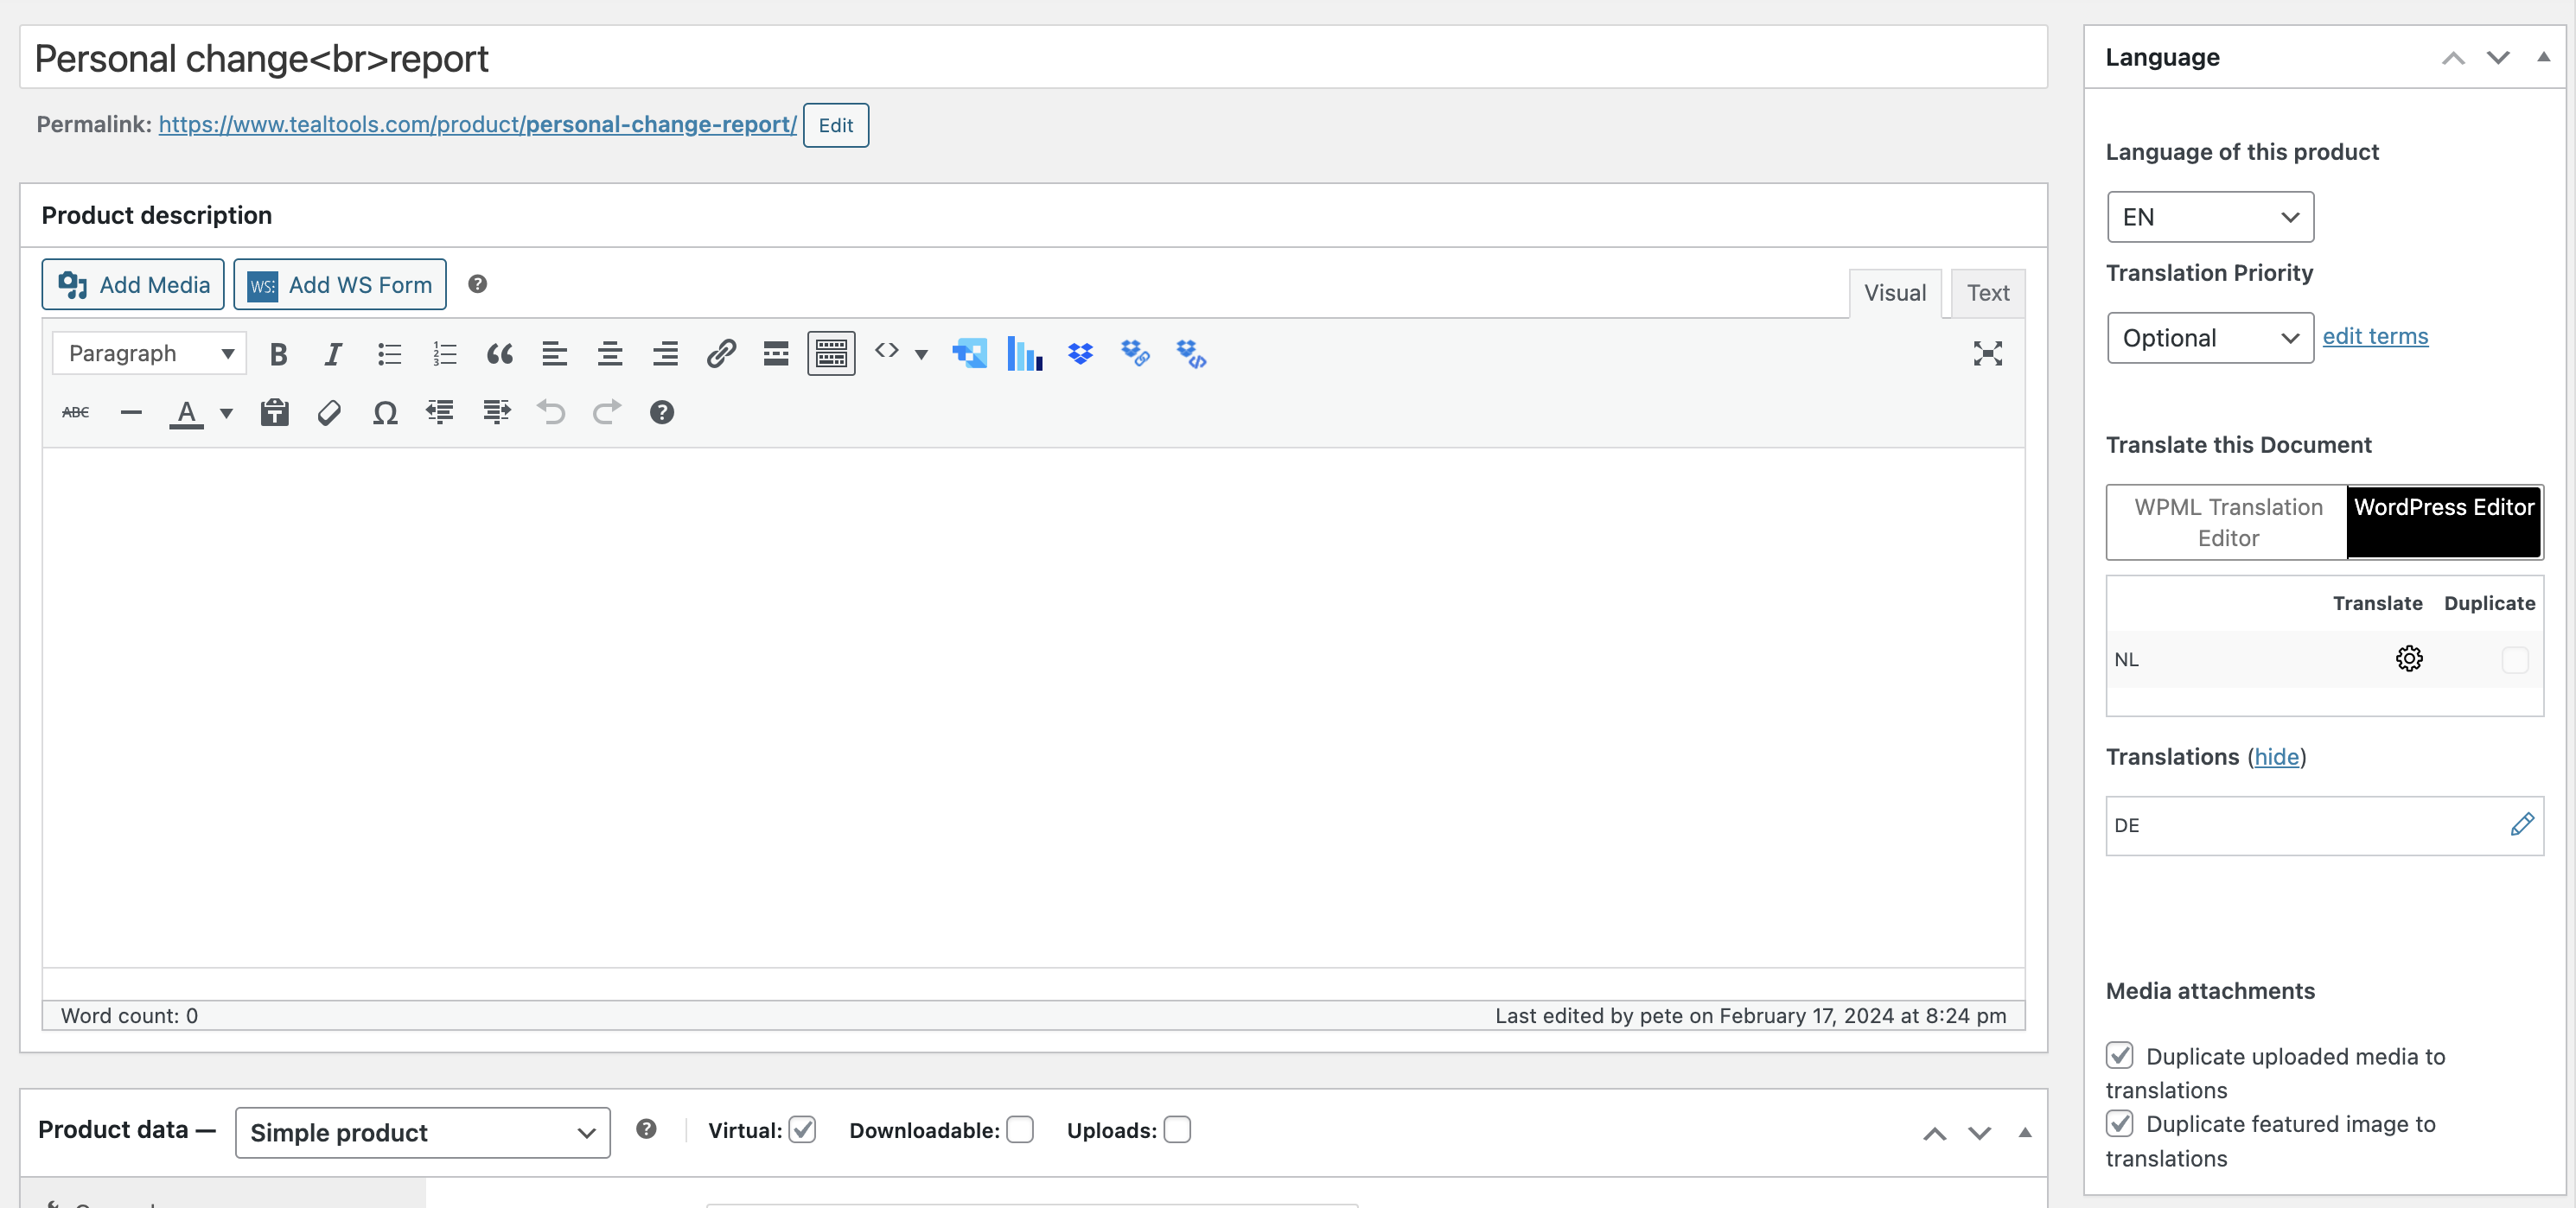Viewport: 2576px width, 1208px height.
Task: Move Language panel down
Action: point(2498,58)
